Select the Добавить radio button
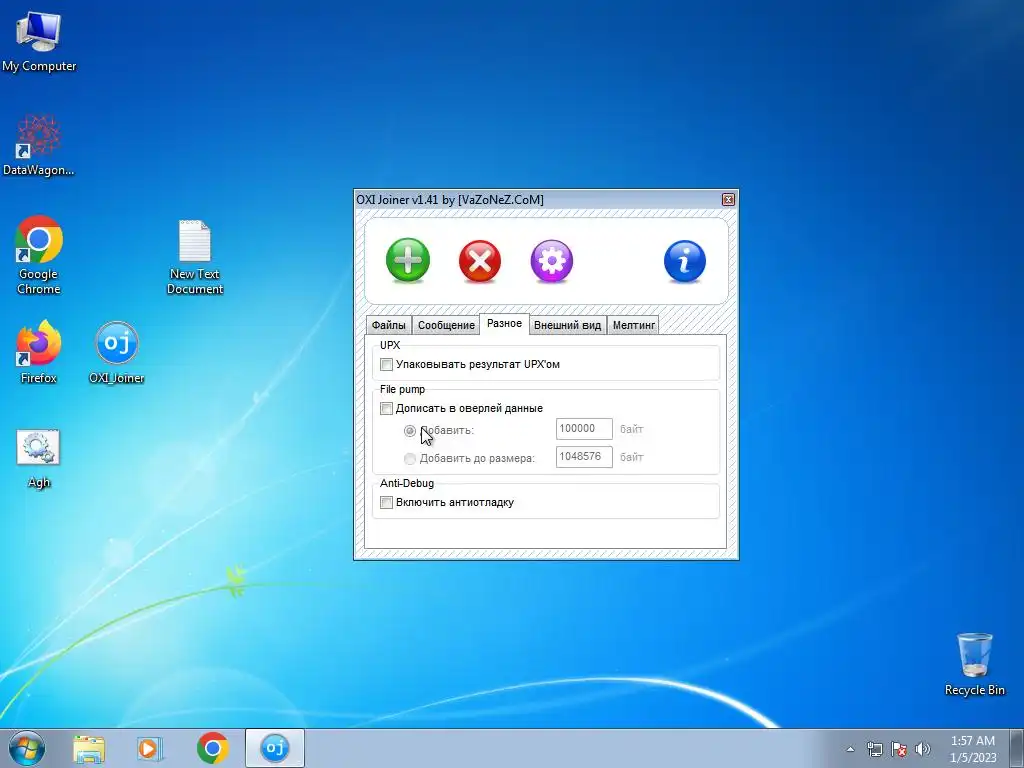1024x768 pixels. point(409,431)
